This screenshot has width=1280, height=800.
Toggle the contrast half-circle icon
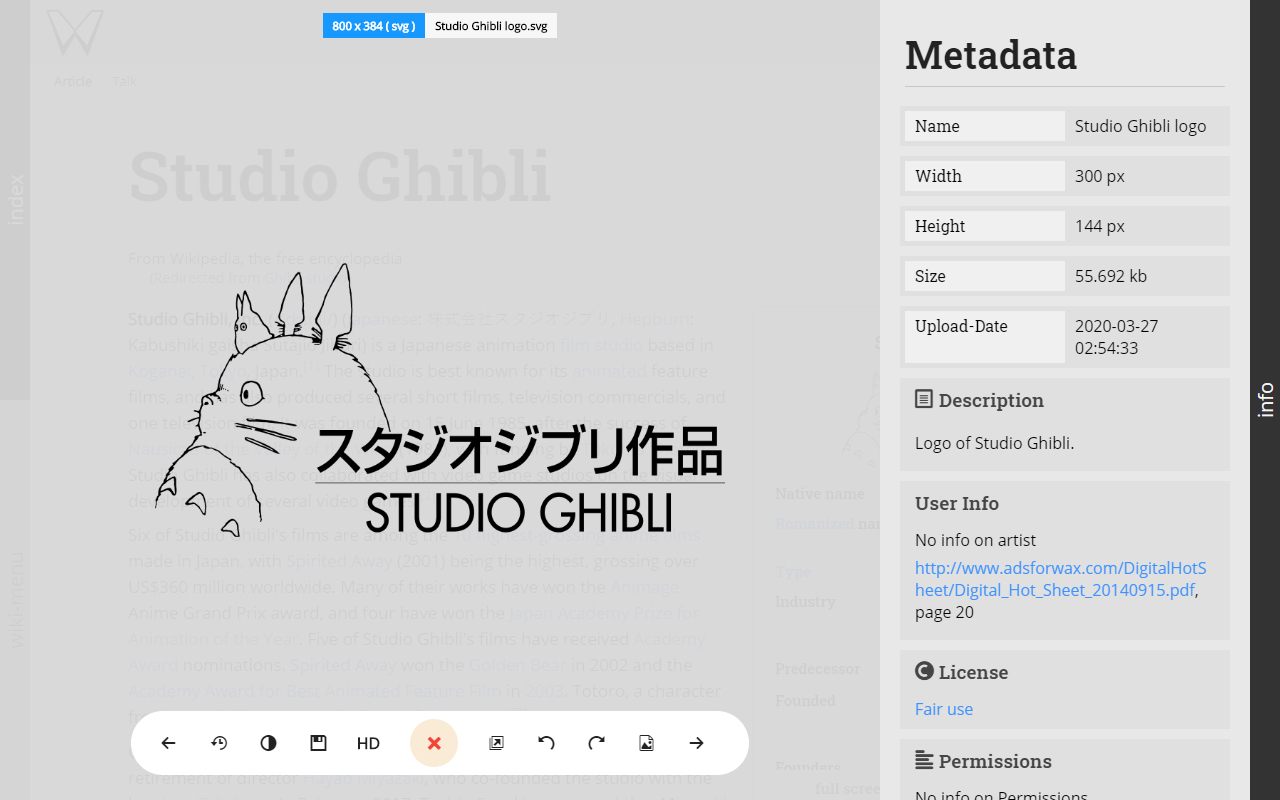268,743
